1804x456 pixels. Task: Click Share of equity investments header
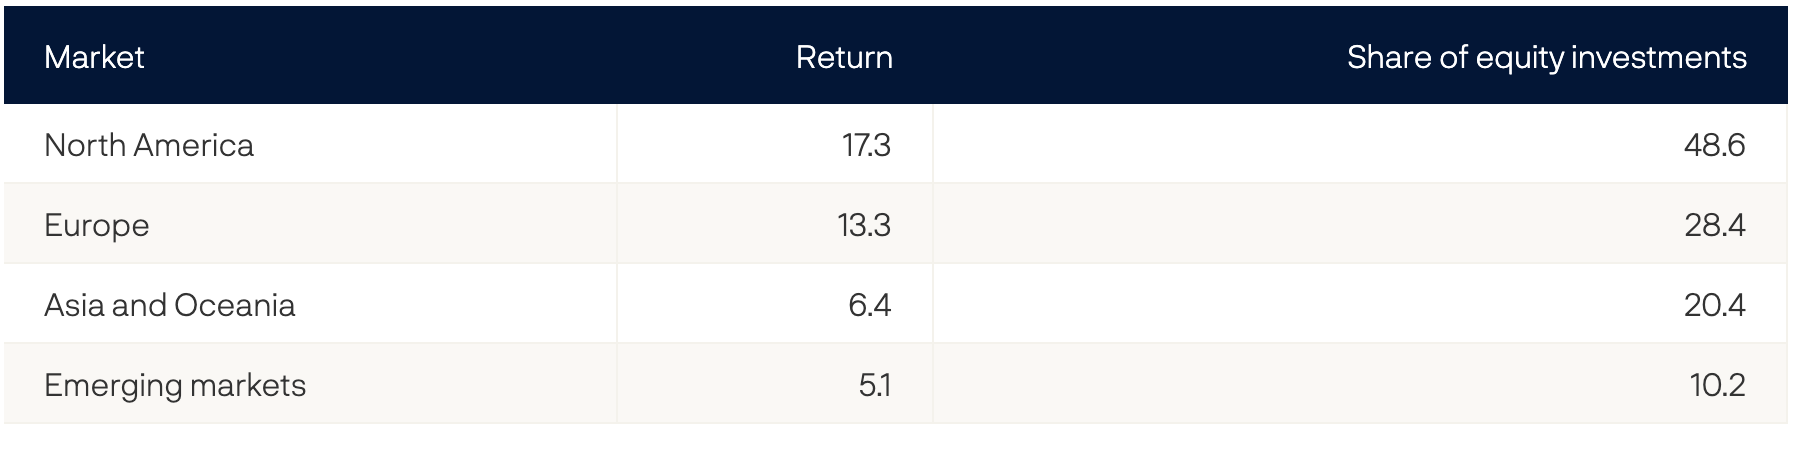click(1546, 57)
